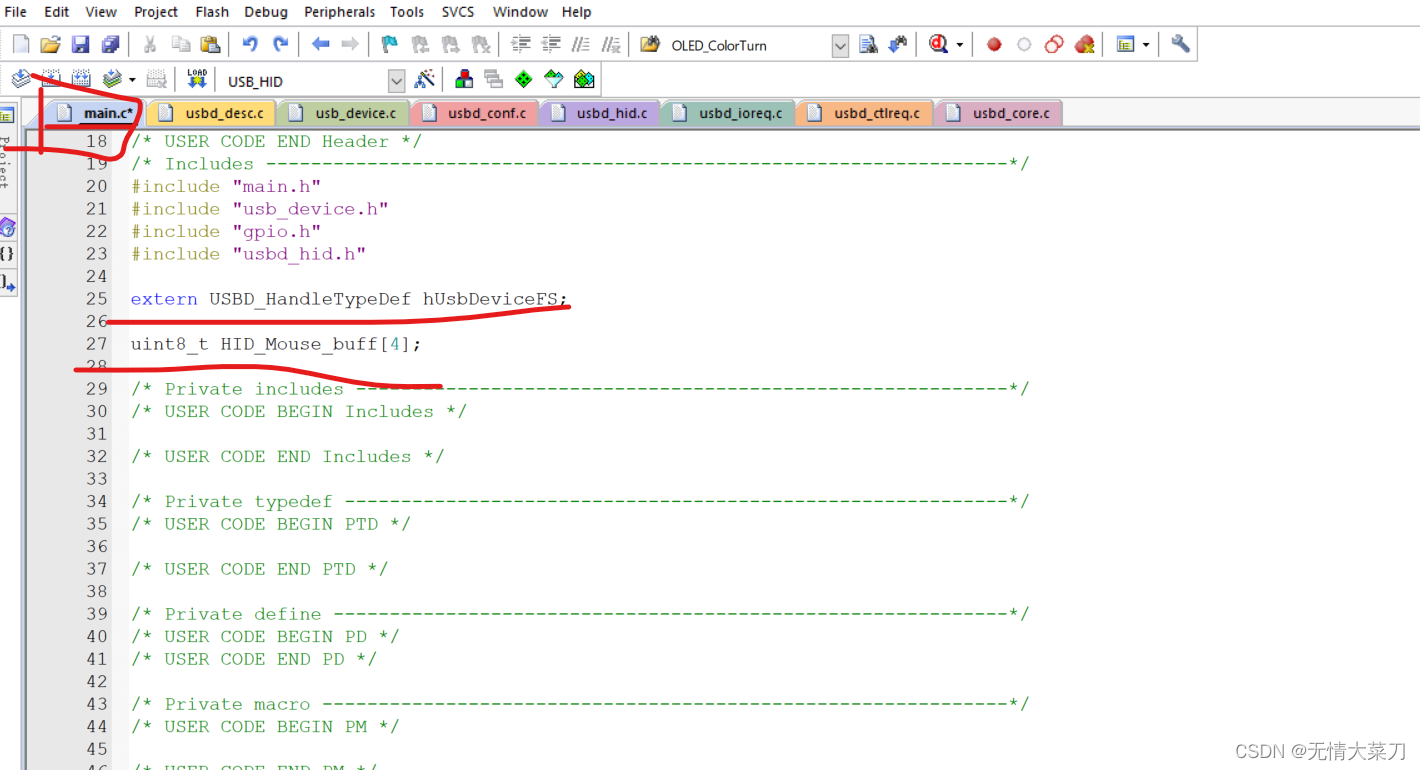1420x770 pixels.
Task: Launch the Pack Installer
Action: [x=584, y=79]
